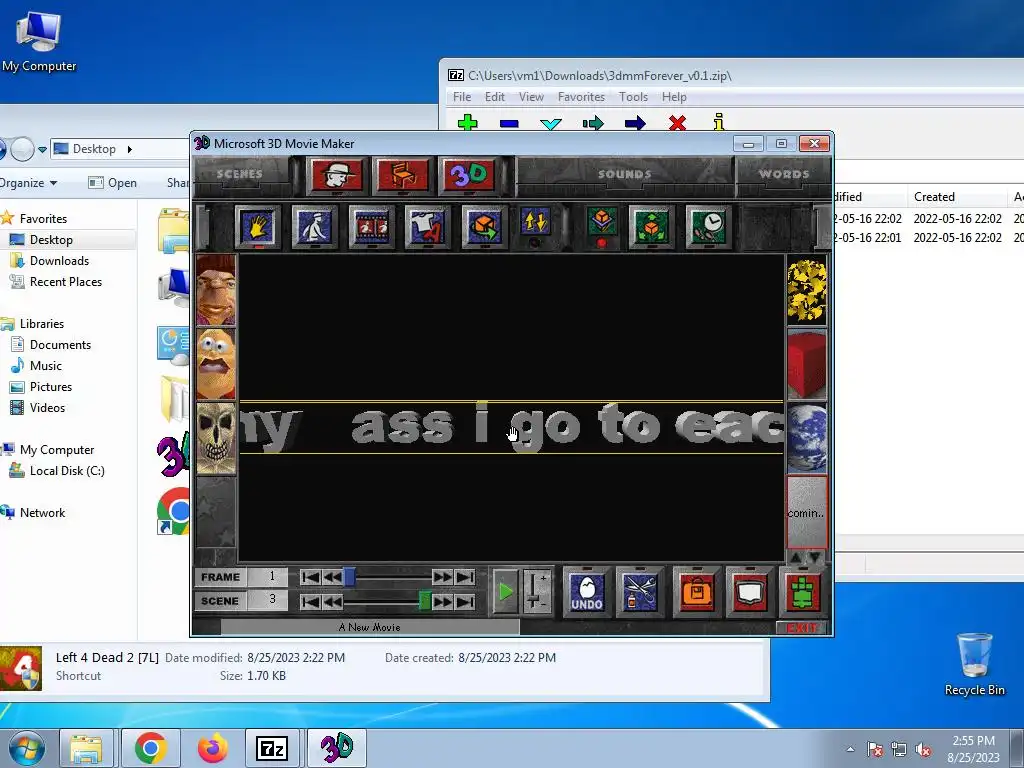Screen dimensions: 1024x768
Task: Click the red X Delete icon in 7-Zip
Action: pyautogui.click(x=677, y=122)
